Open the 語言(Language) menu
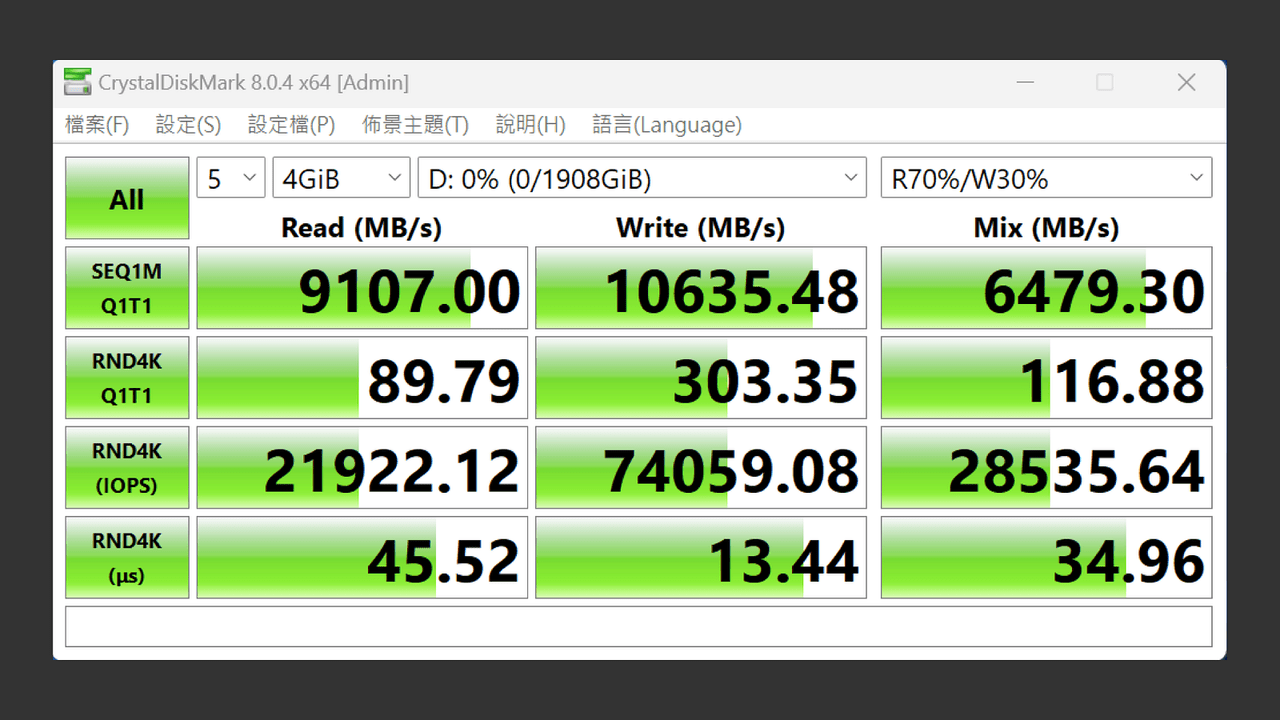 (667, 125)
